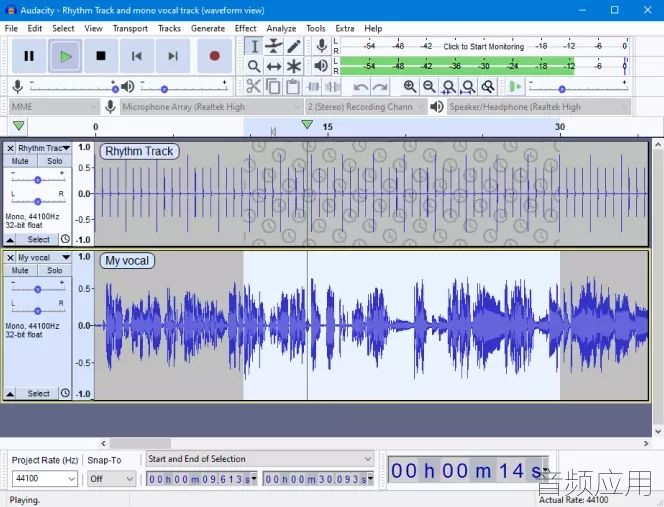Image resolution: width=664 pixels, height=507 pixels.
Task: Skip to start of project
Action: (137, 56)
